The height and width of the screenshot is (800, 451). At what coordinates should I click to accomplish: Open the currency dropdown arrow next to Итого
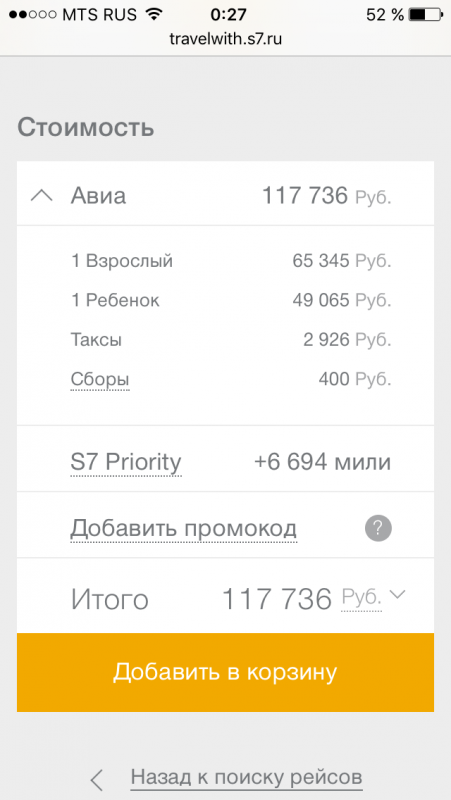[x=397, y=594]
